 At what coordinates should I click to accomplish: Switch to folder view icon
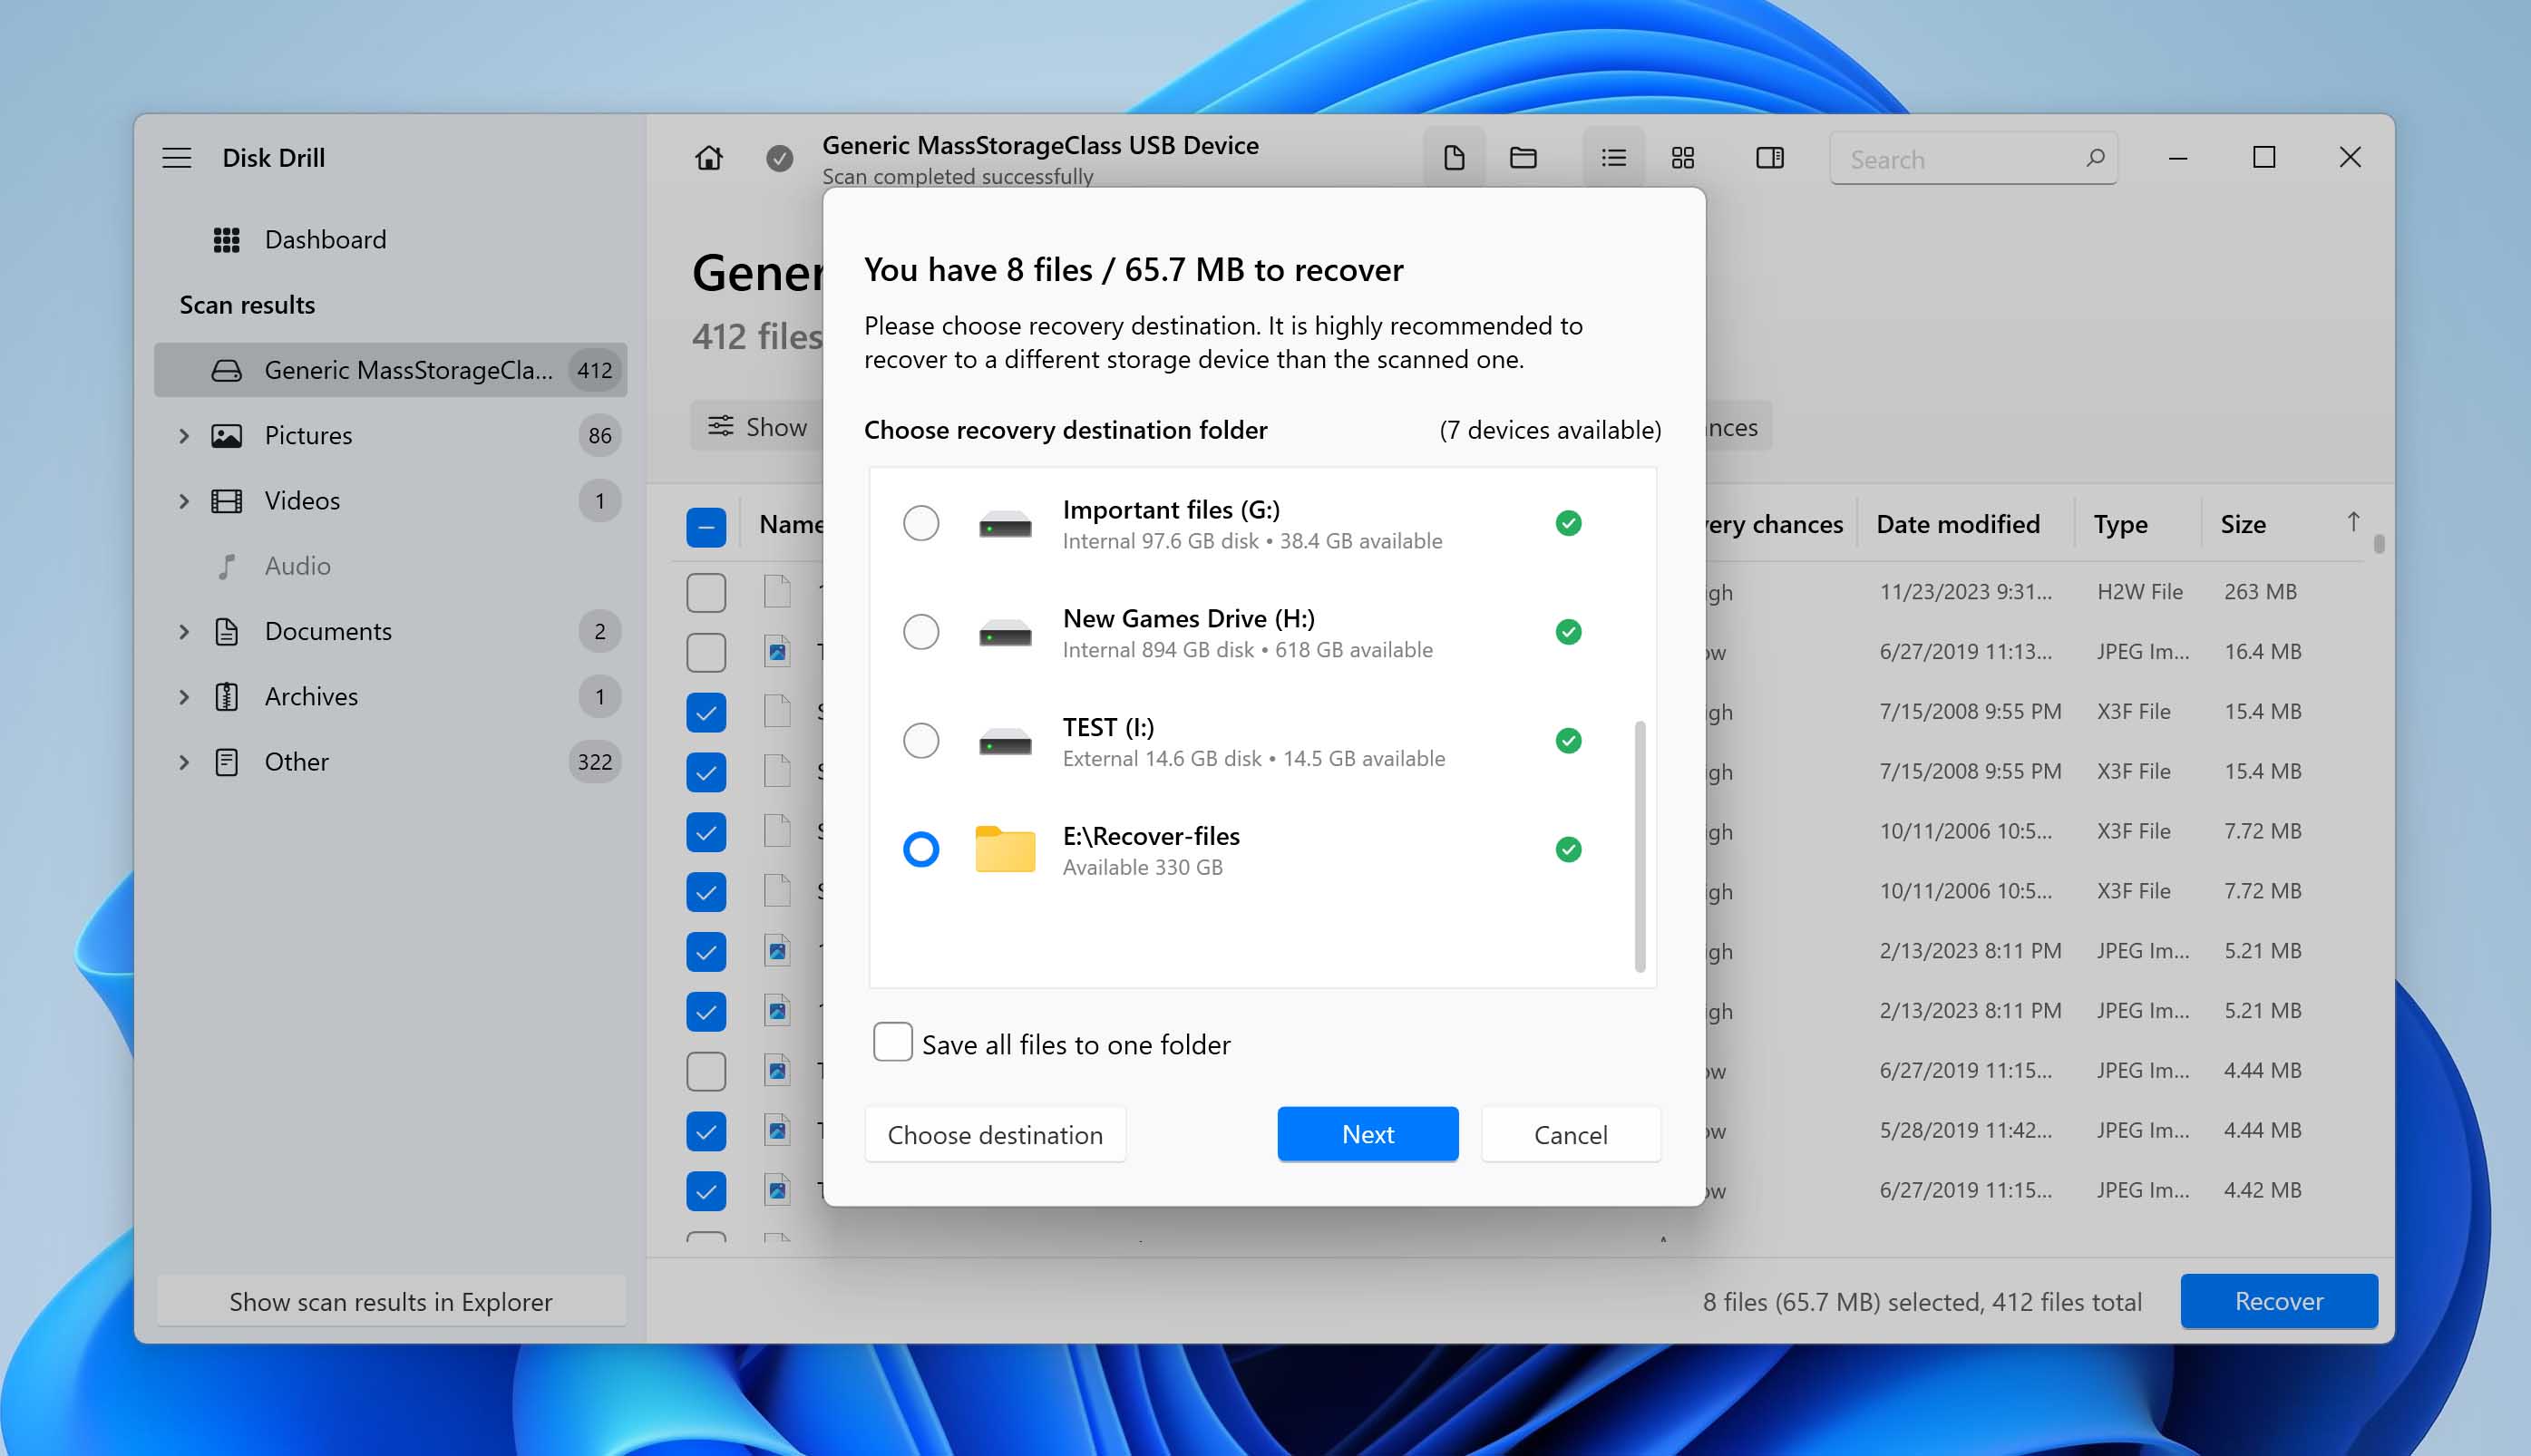click(1523, 158)
